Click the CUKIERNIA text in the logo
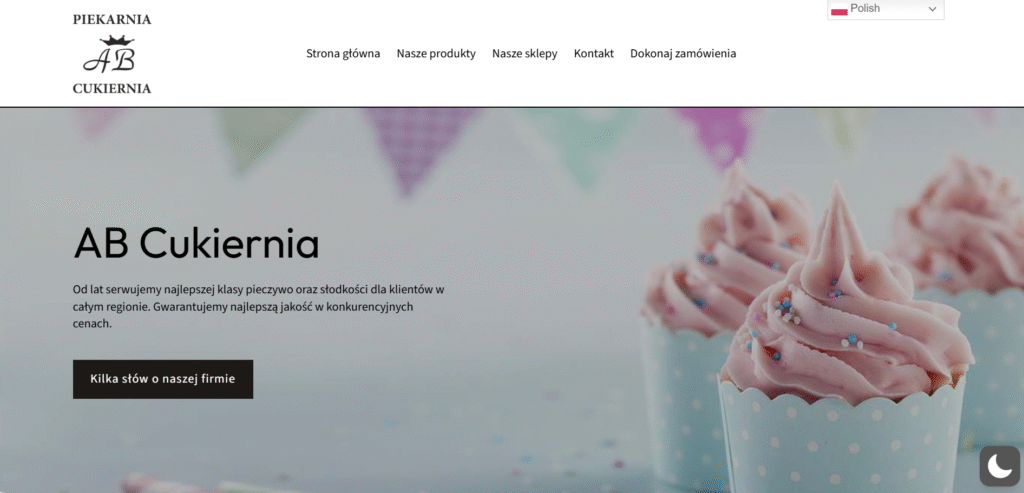 112,88
